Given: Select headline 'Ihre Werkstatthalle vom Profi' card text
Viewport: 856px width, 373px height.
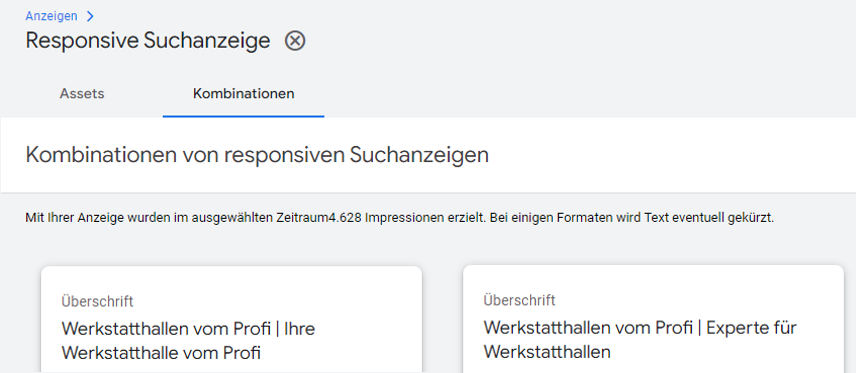Looking at the screenshot, I should tap(188, 341).
